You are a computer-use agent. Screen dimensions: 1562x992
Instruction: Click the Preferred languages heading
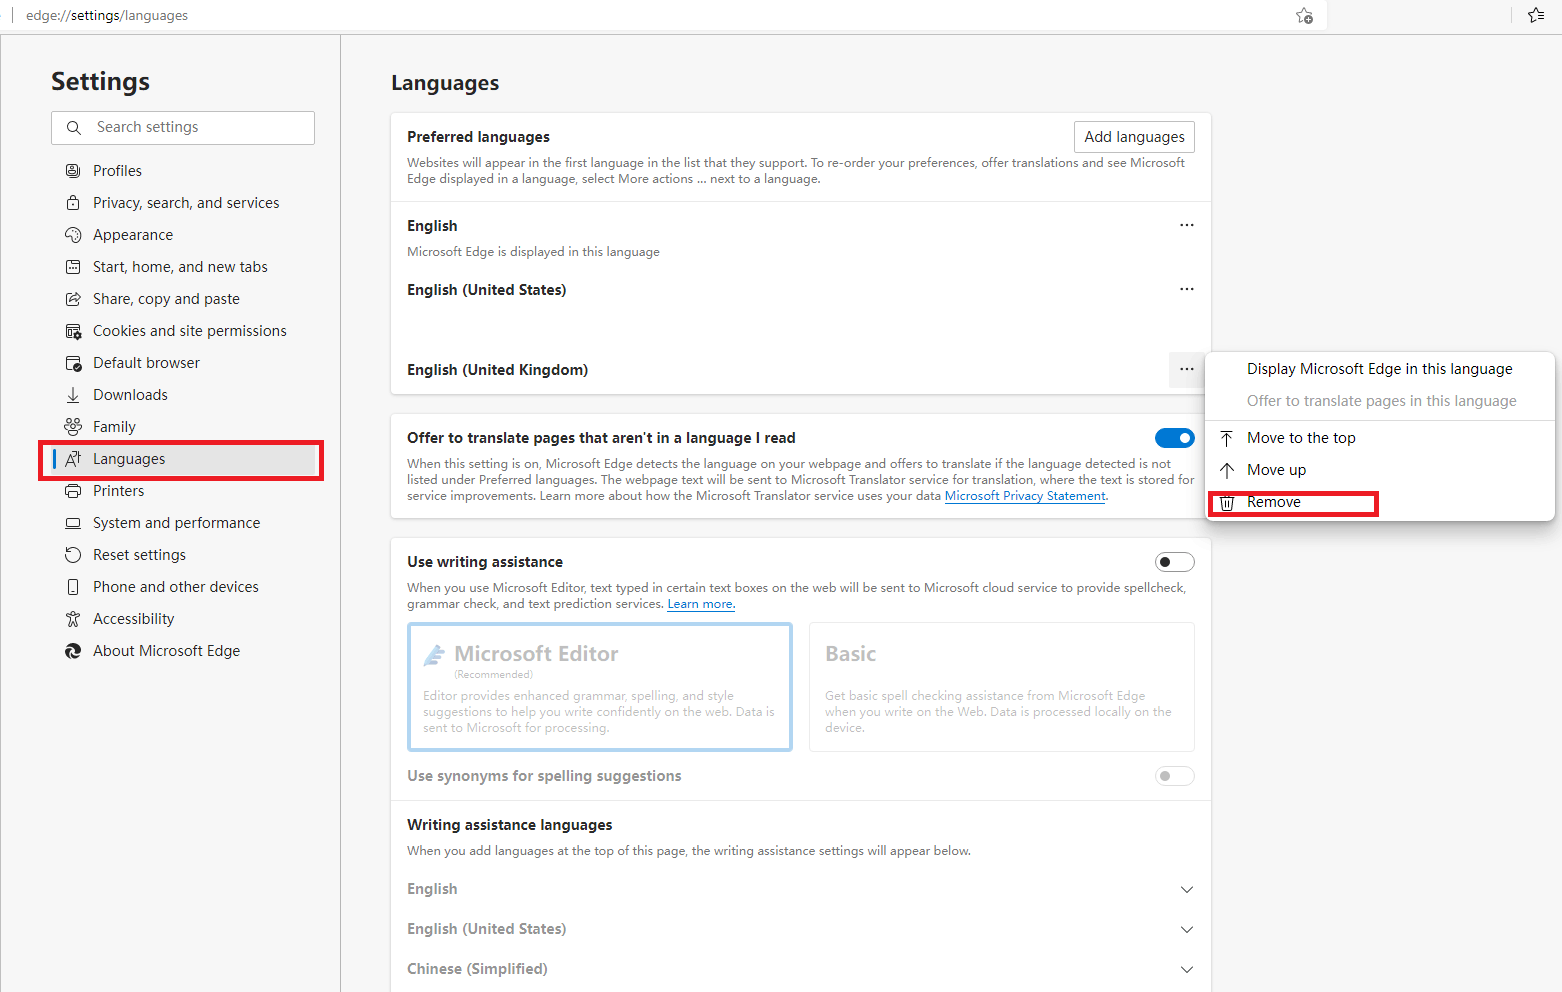(x=478, y=137)
